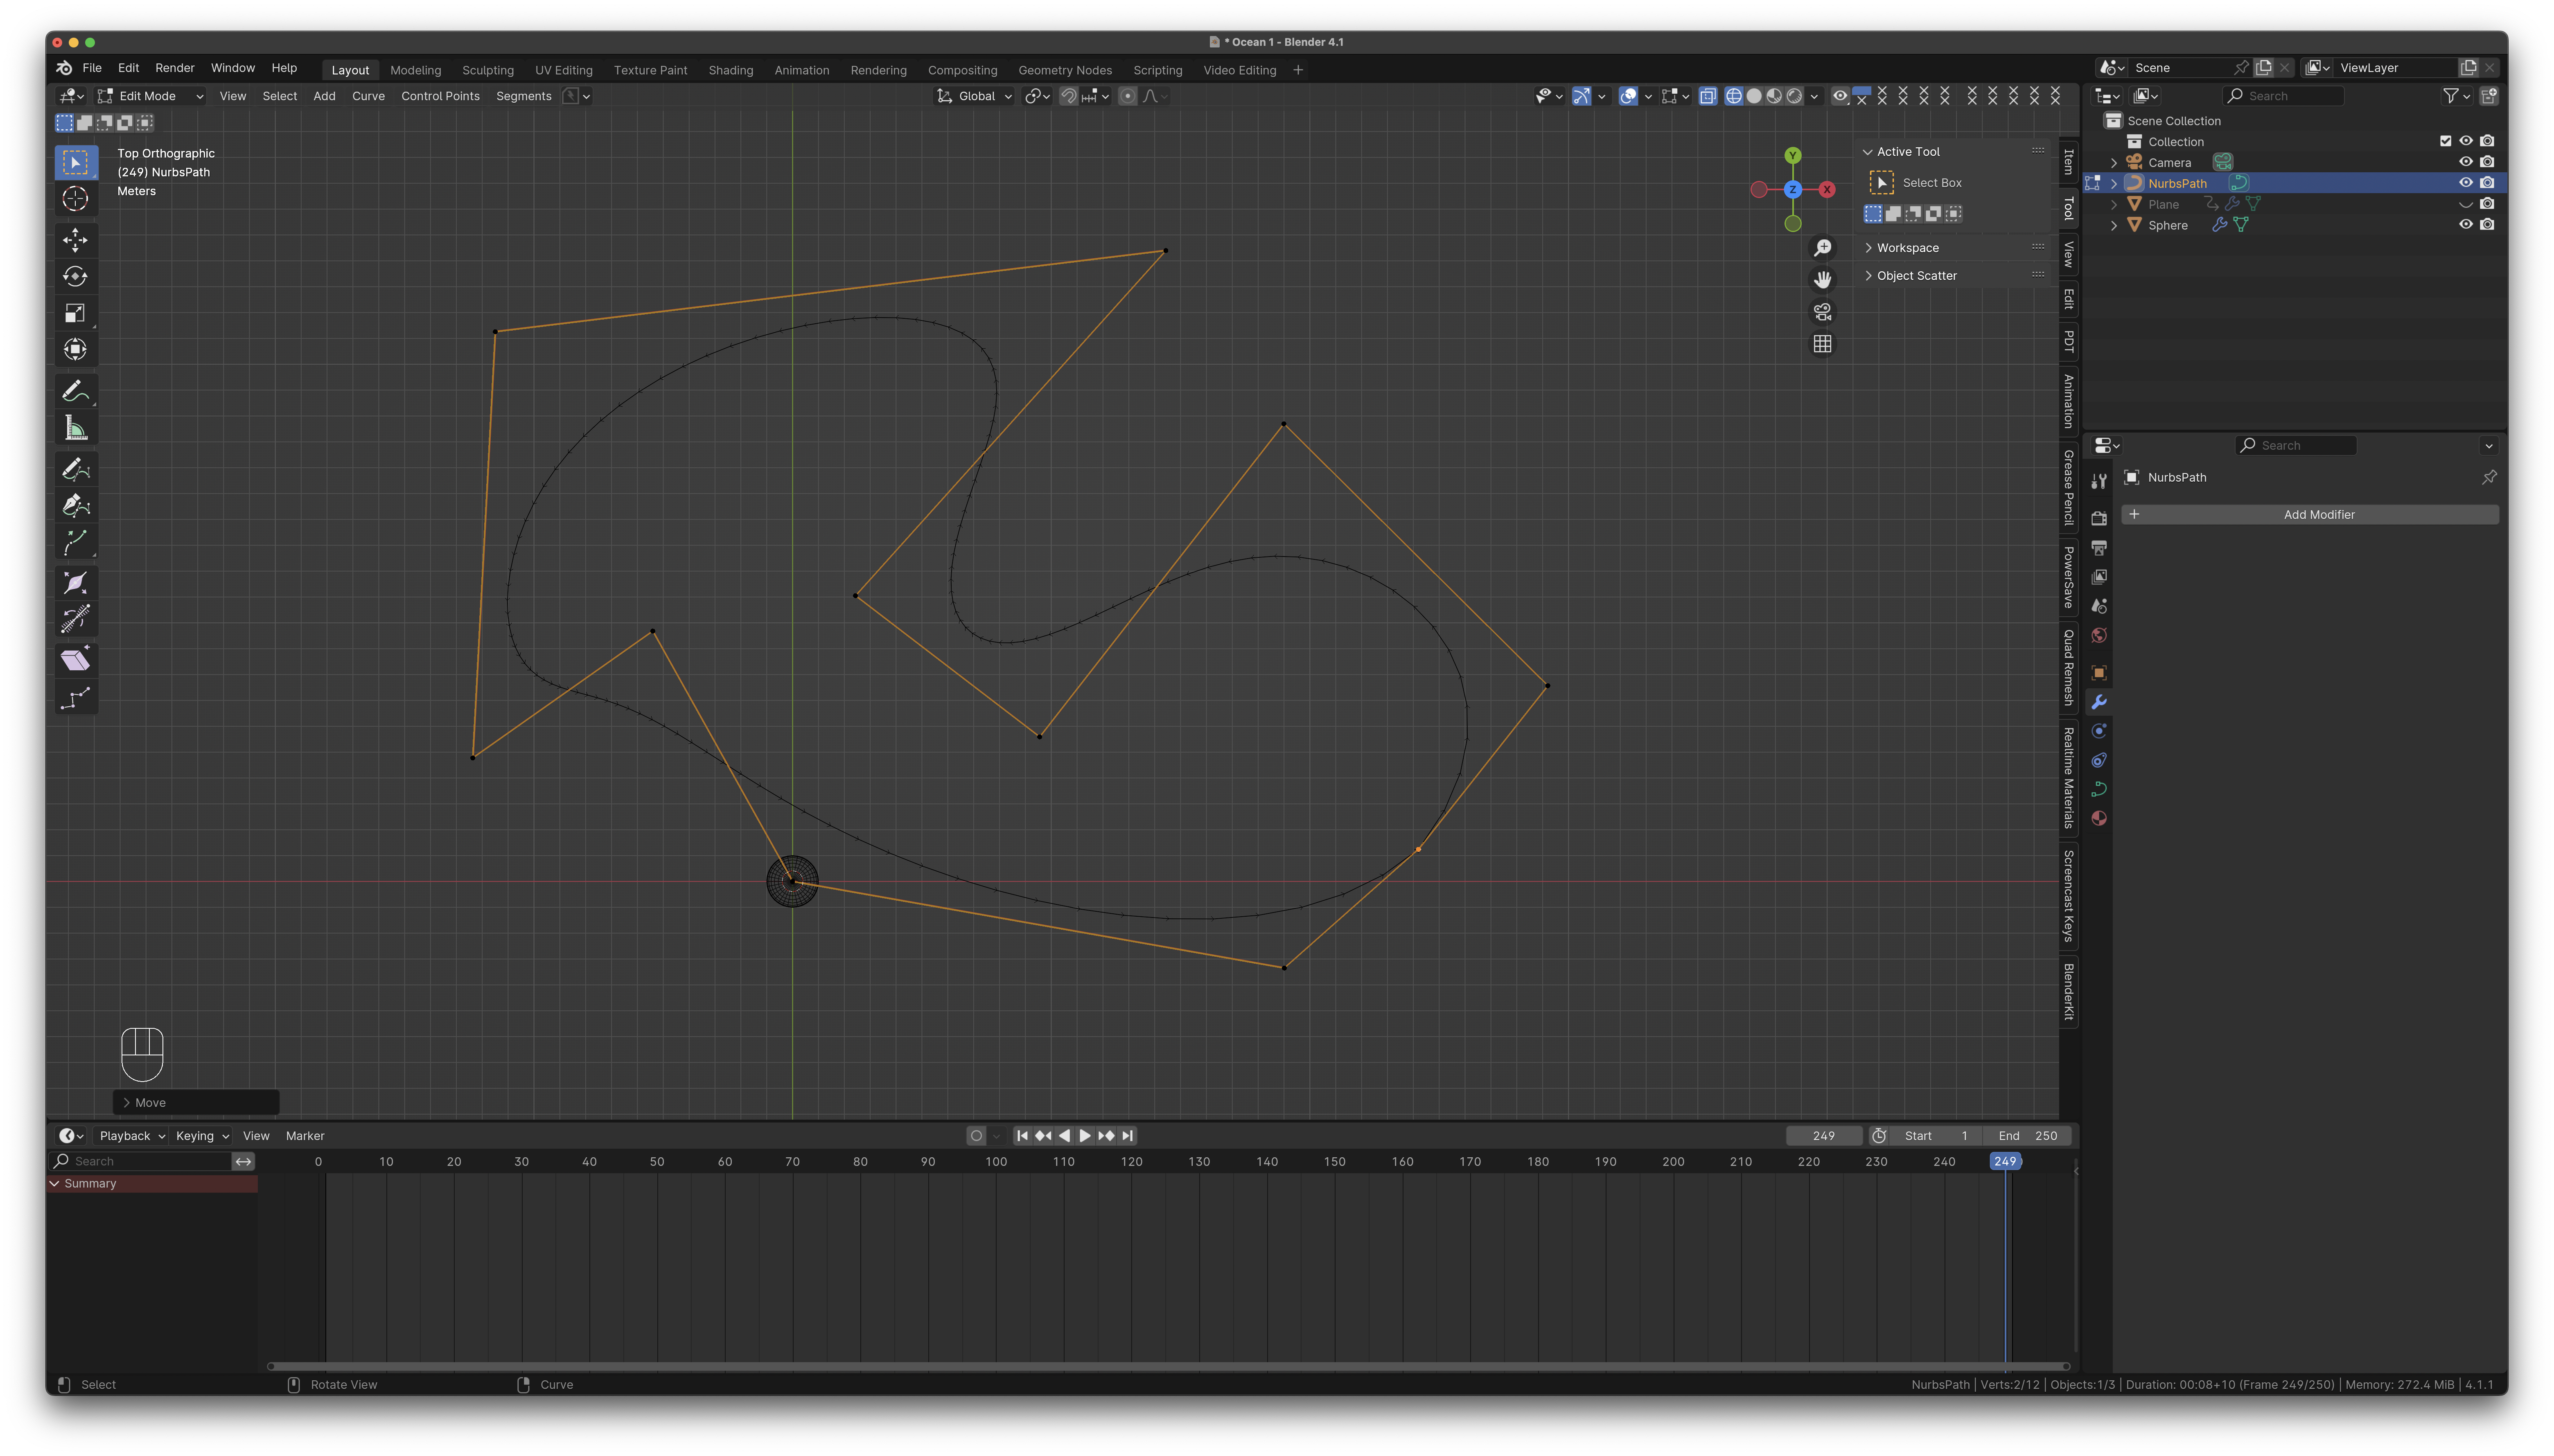Viewport: 2554px width, 1456px height.
Task: Hide the NurbsPath in the viewport
Action: 2466,183
